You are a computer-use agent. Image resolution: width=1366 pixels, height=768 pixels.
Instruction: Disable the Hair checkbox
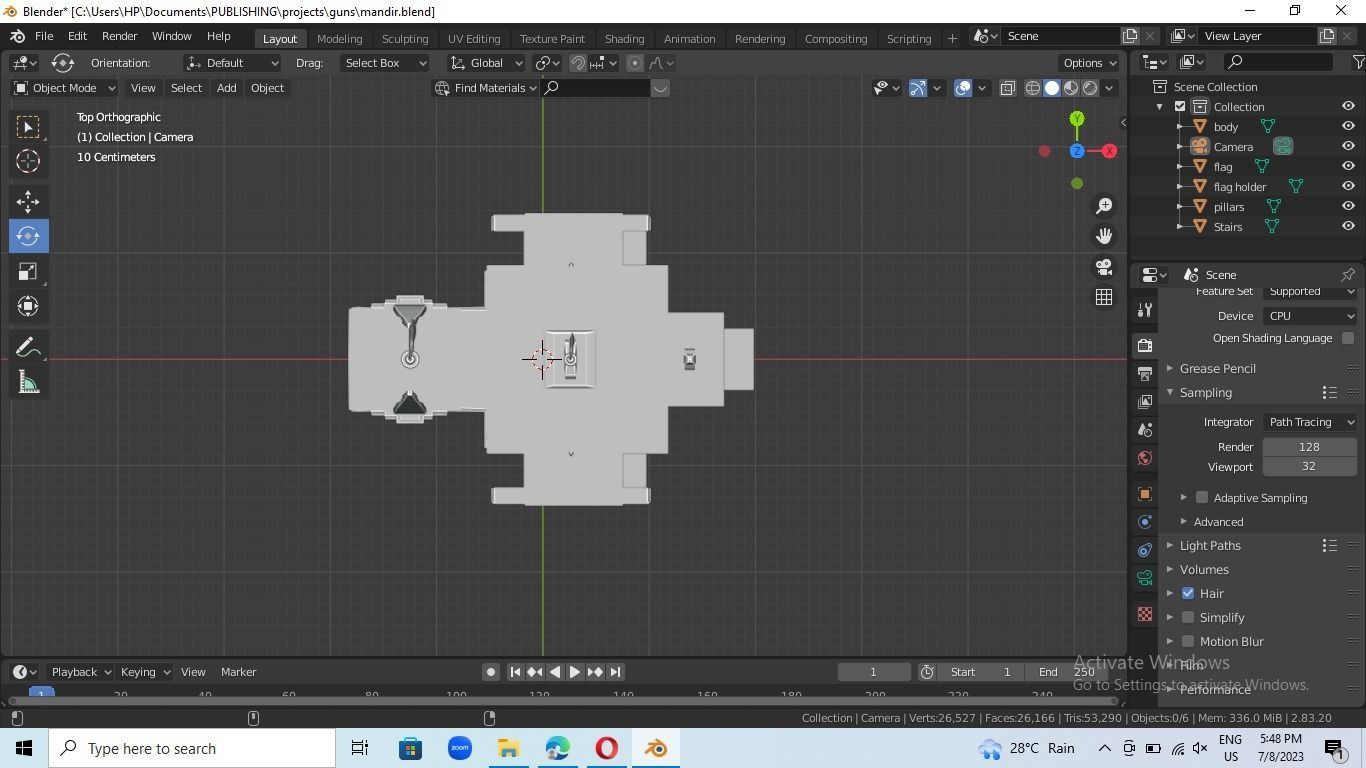pyautogui.click(x=1188, y=593)
